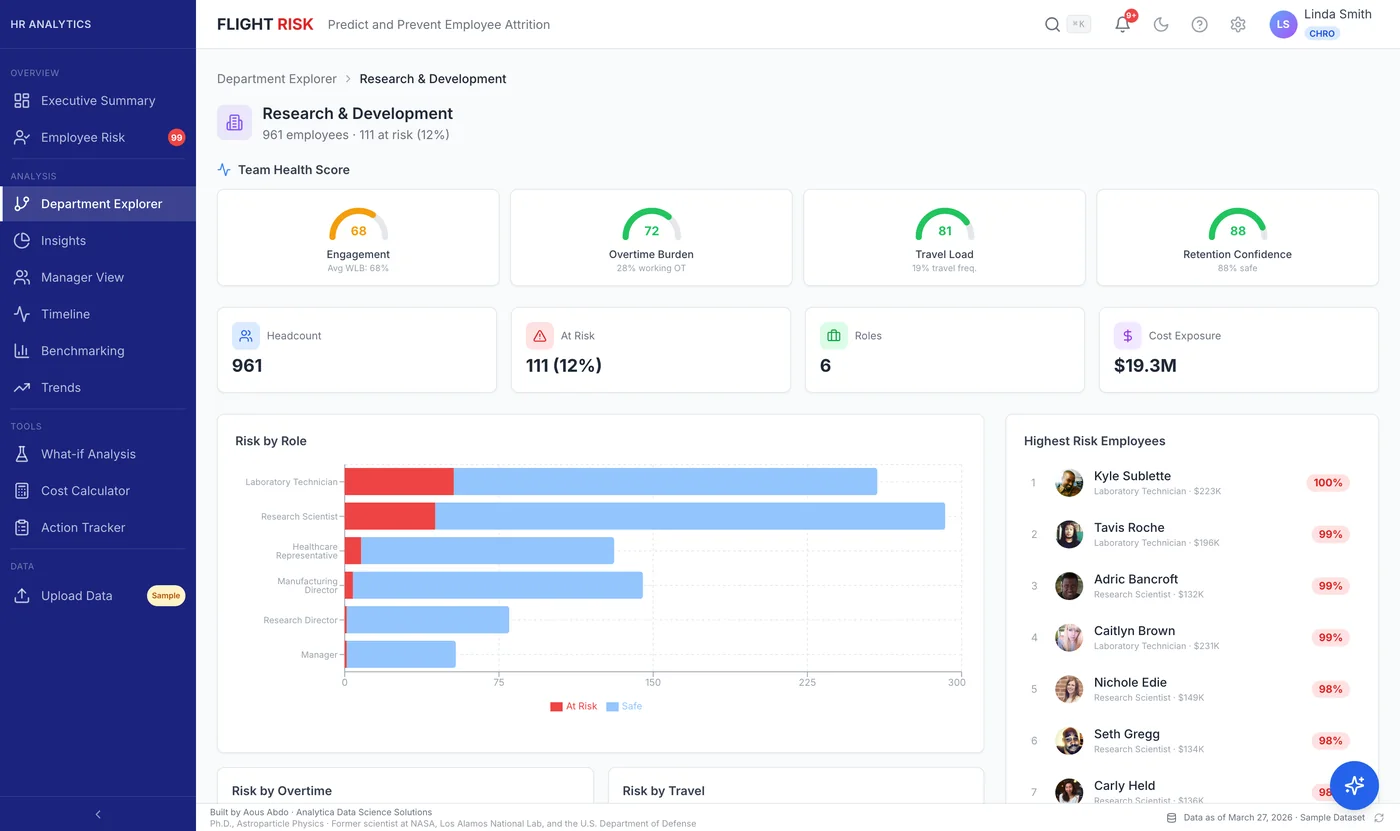This screenshot has height=831, width=1400.
Task: Click Cost Calculator icon
Action: click(22, 491)
